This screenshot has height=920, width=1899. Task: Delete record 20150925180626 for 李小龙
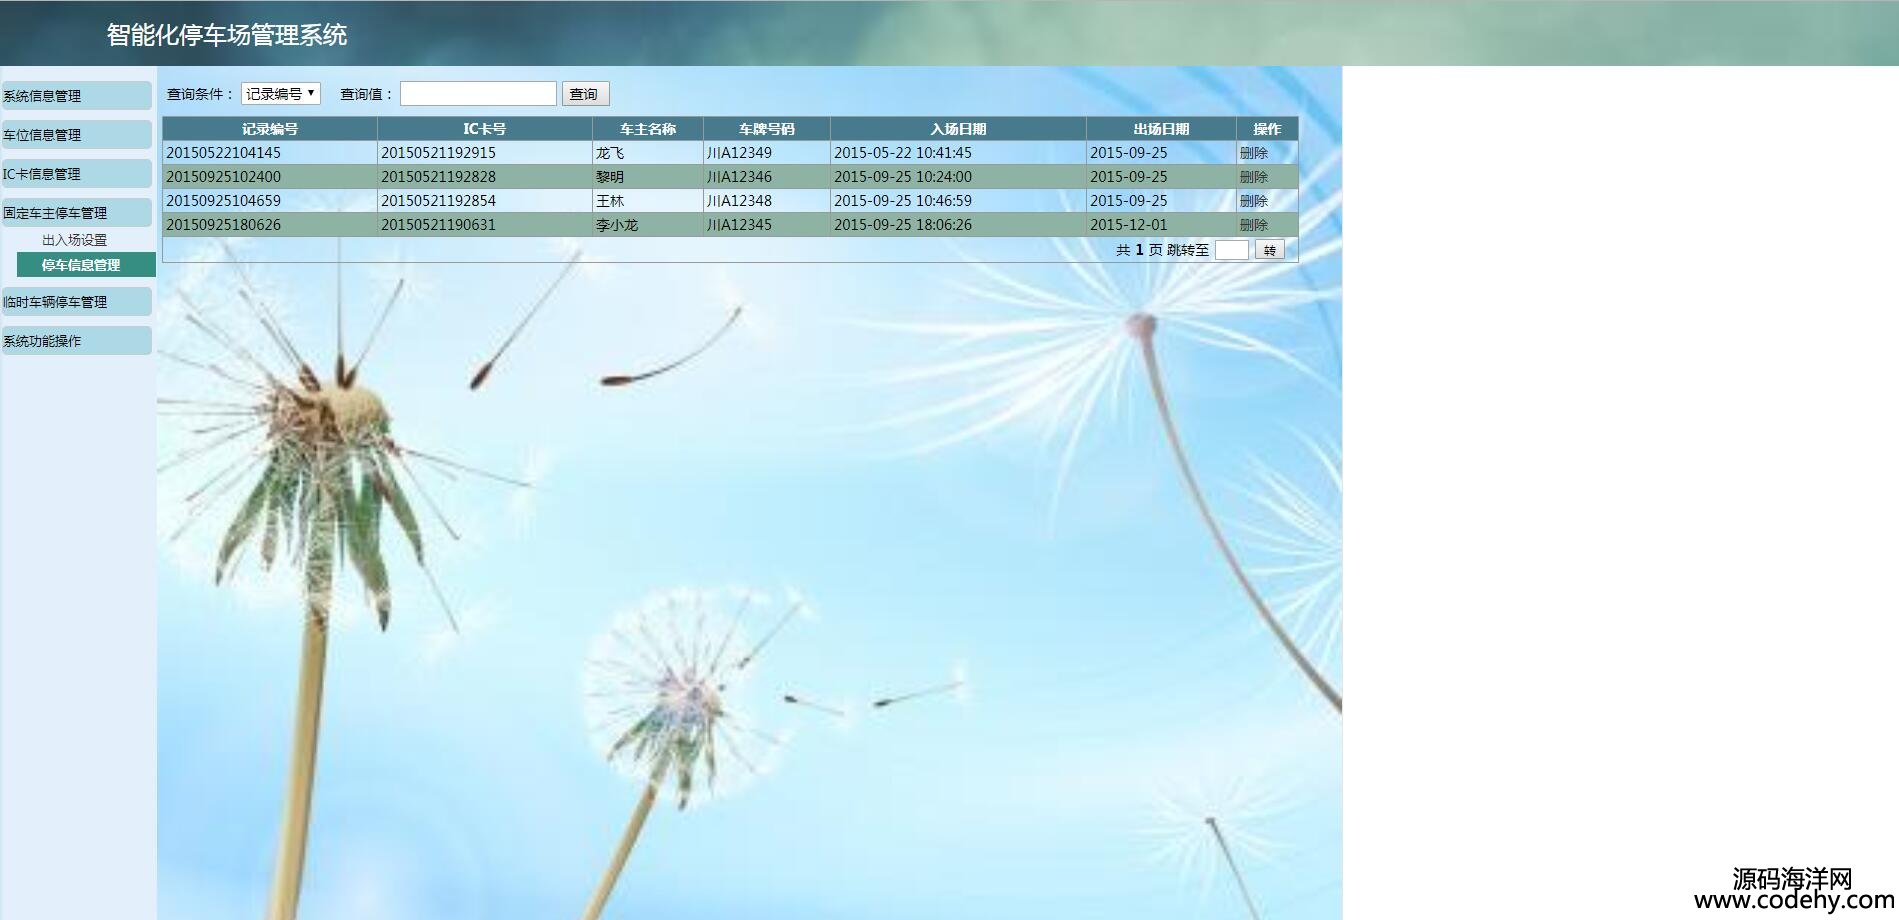[1254, 225]
